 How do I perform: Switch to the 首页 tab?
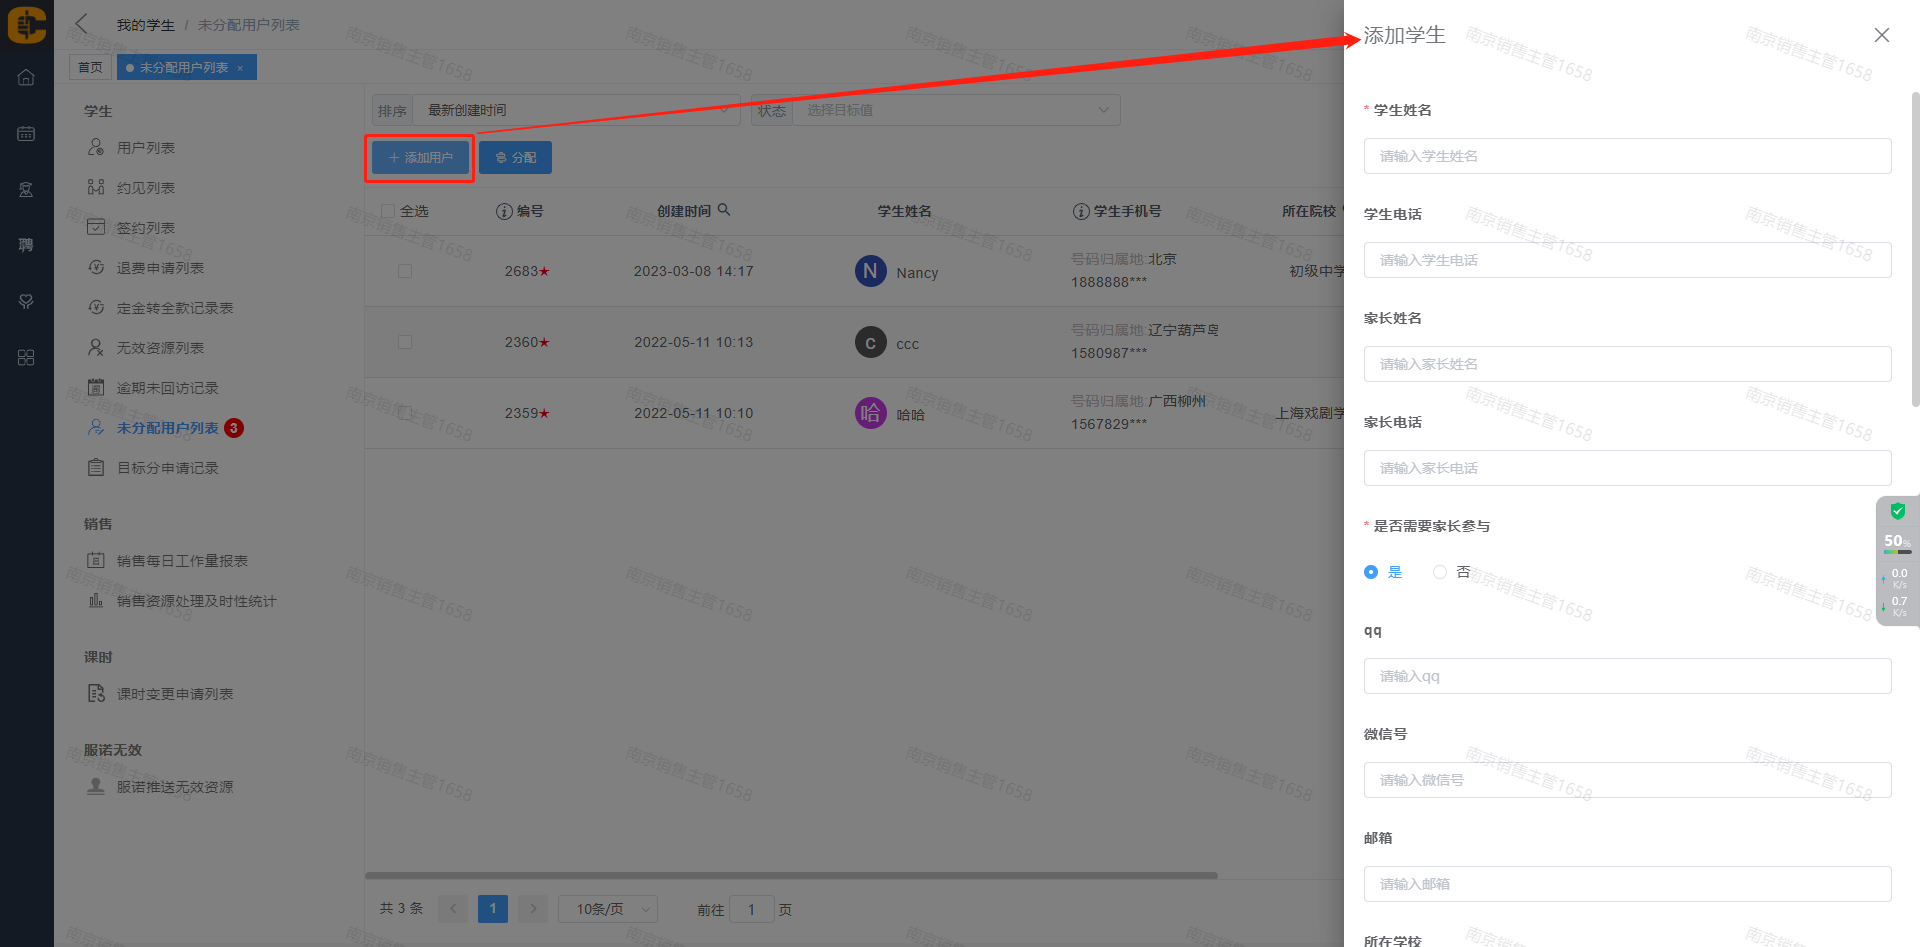(x=90, y=67)
